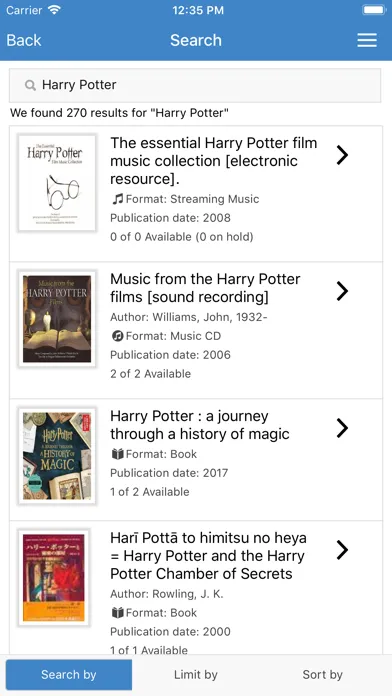Click the Book icon for Chamber of Secrets

[117, 613]
